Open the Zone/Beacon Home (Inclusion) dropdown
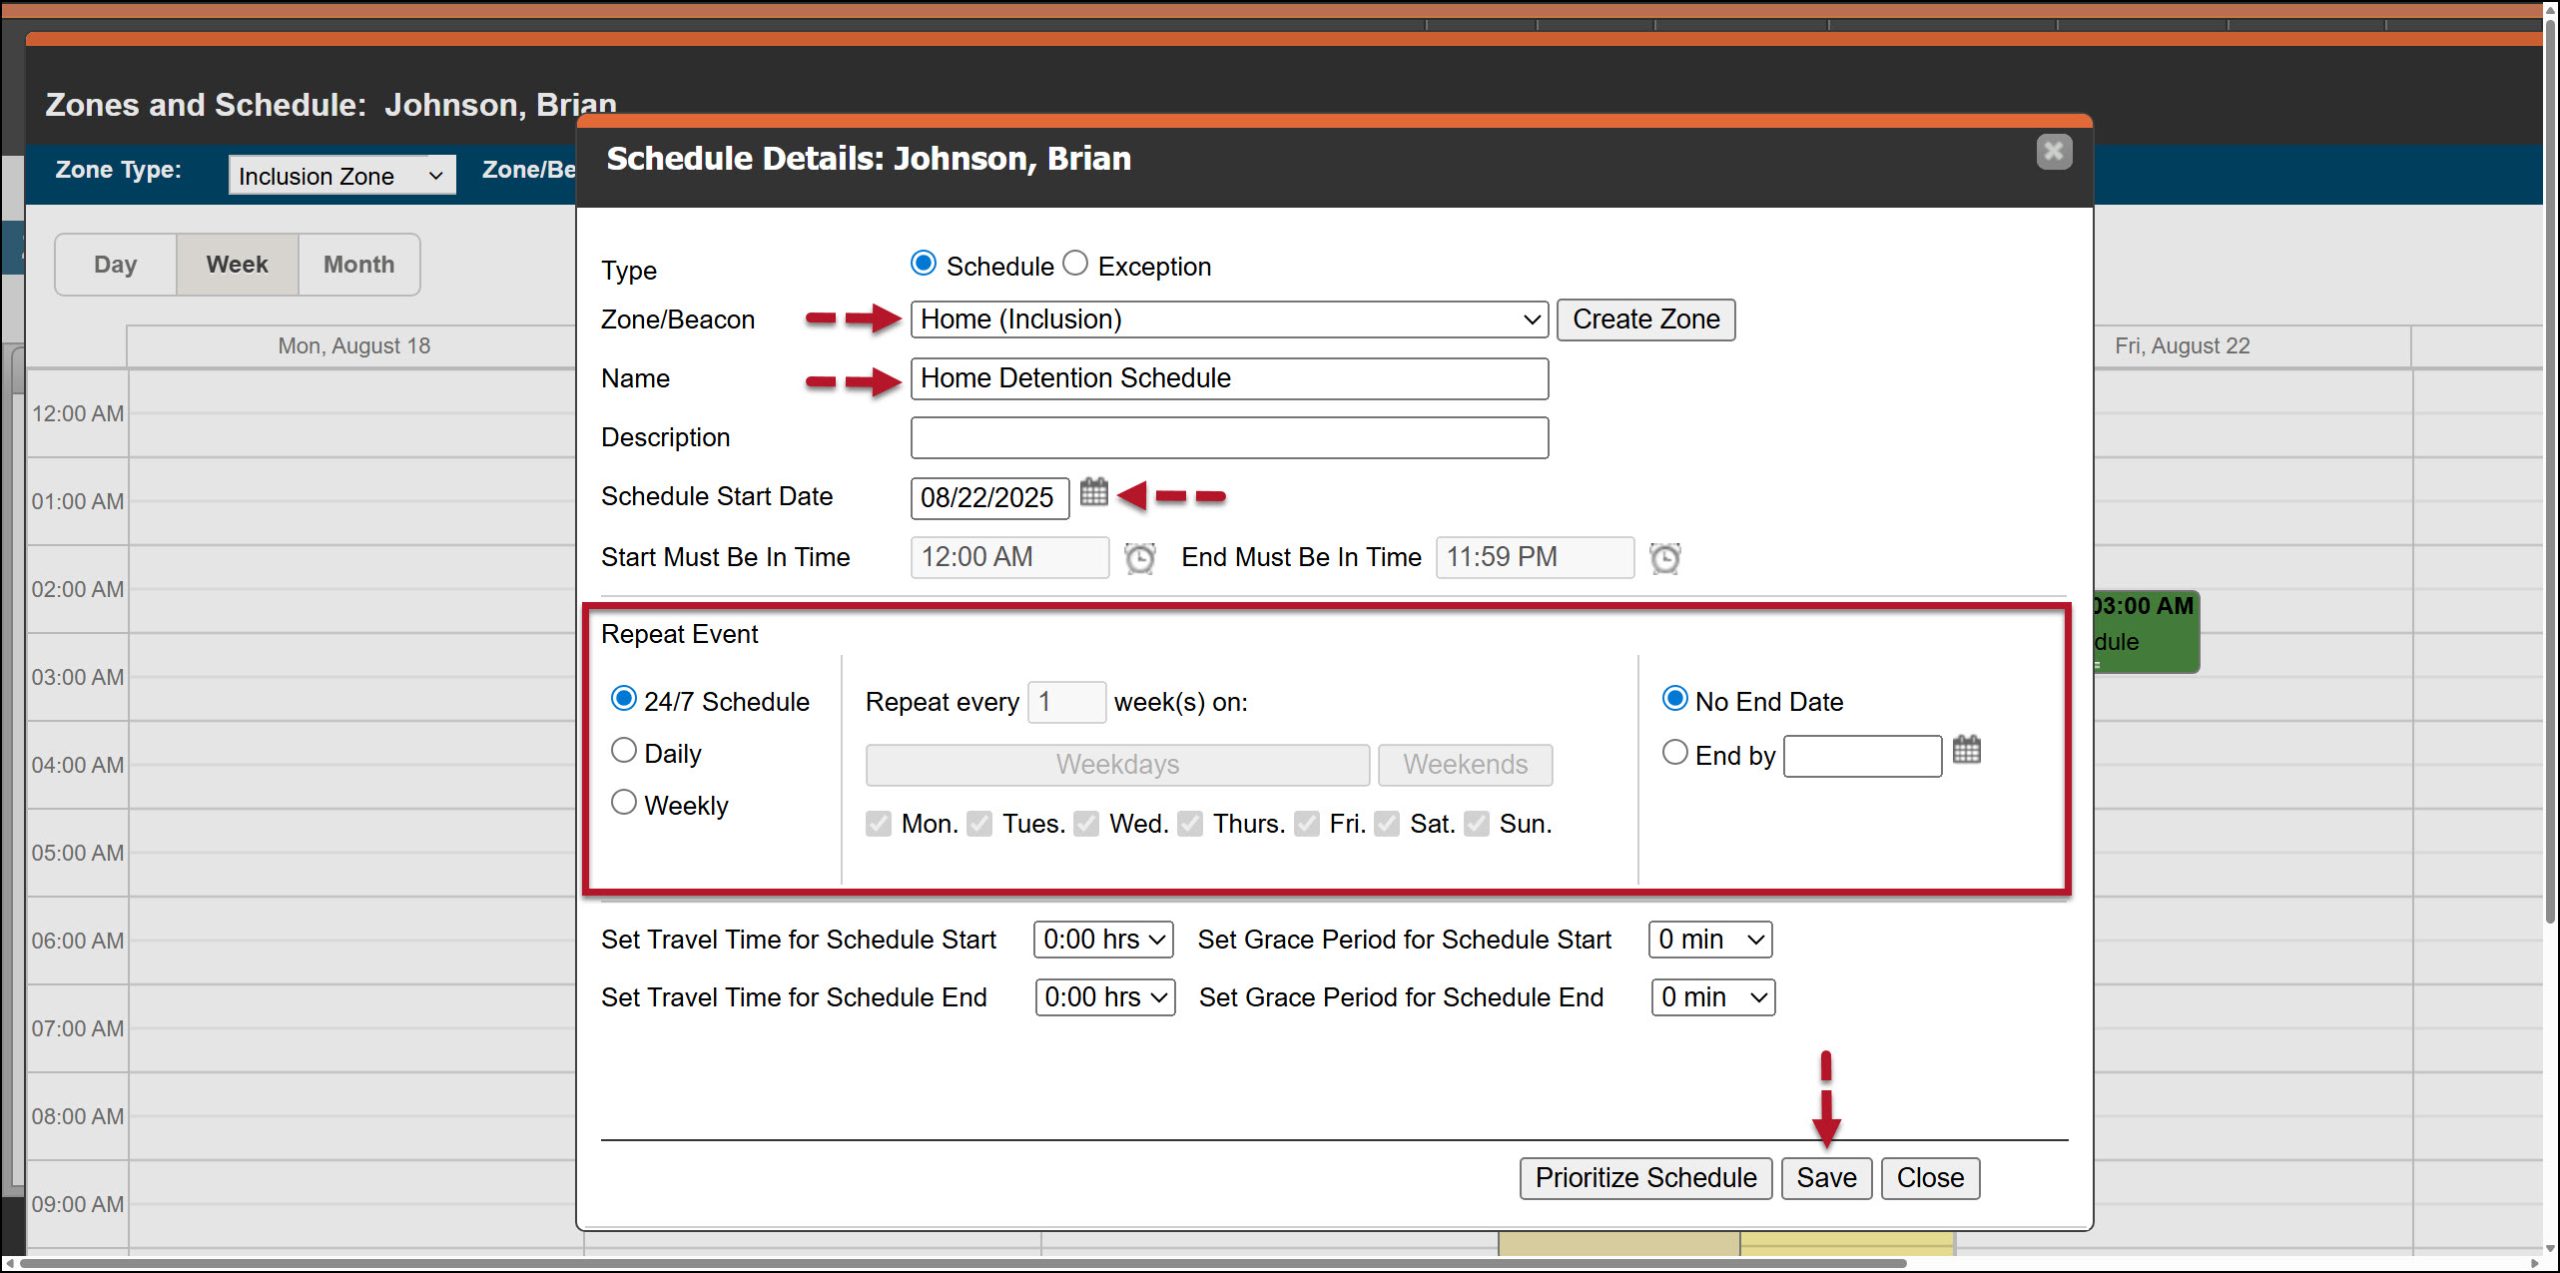This screenshot has height=1273, width=2560. tap(1228, 320)
